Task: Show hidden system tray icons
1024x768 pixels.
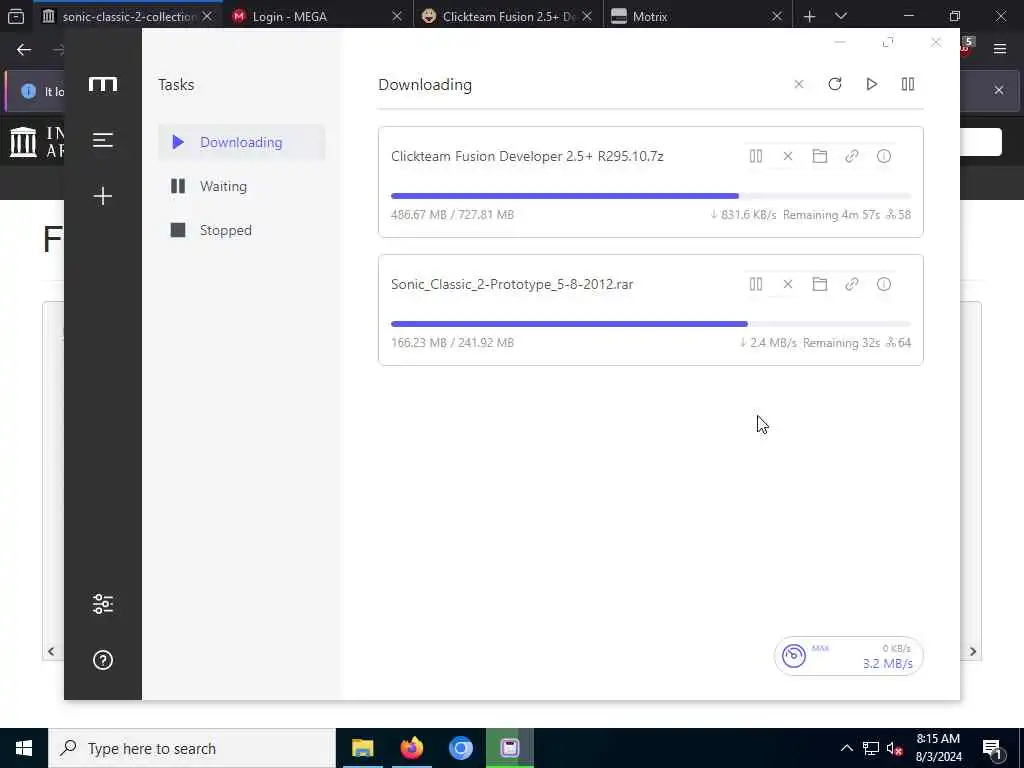Action: click(x=846, y=748)
